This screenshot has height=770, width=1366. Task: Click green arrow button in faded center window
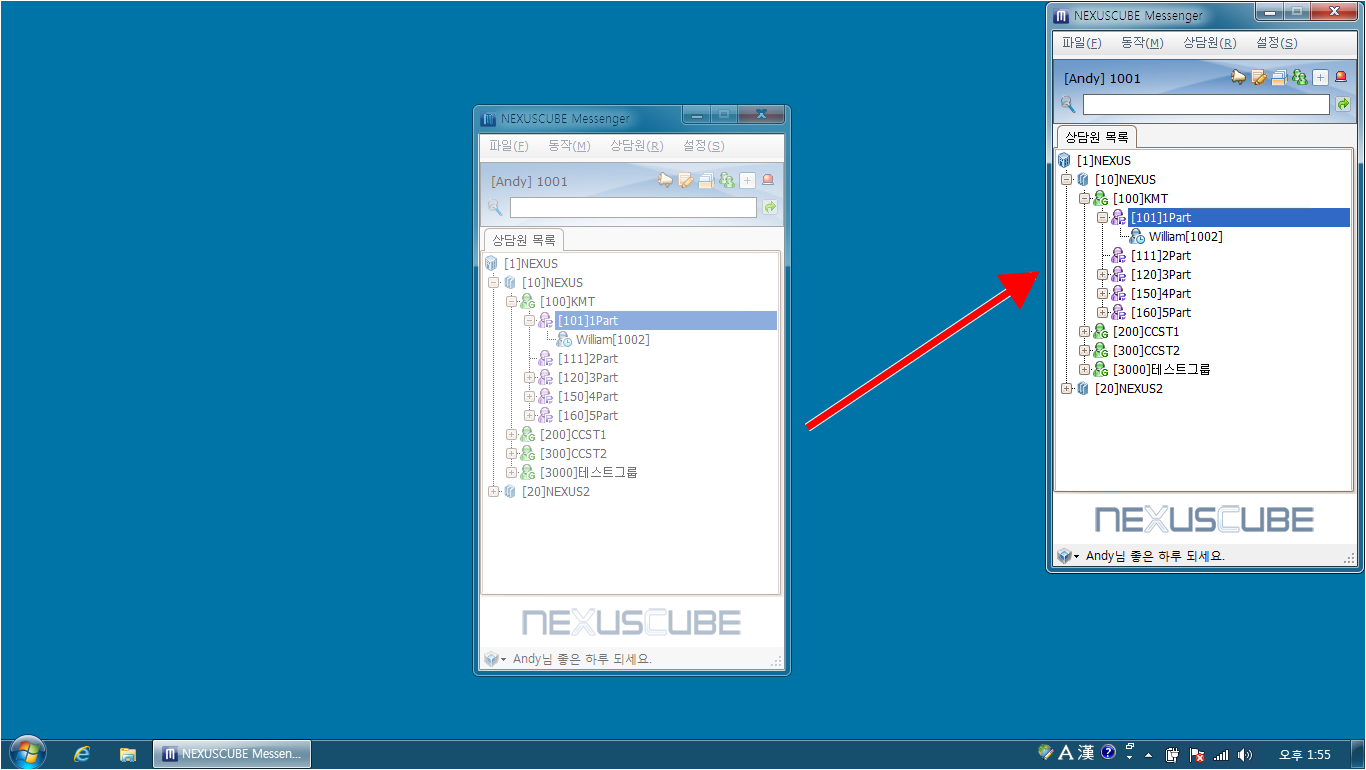(x=770, y=207)
